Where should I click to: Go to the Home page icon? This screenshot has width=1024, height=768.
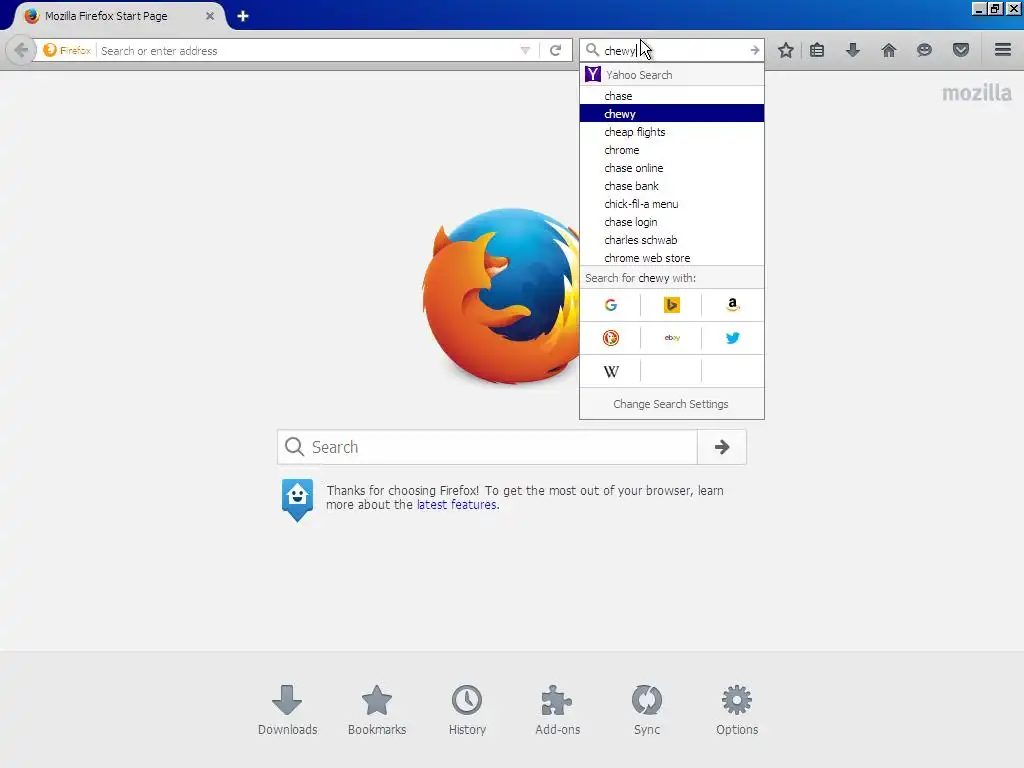(889, 50)
